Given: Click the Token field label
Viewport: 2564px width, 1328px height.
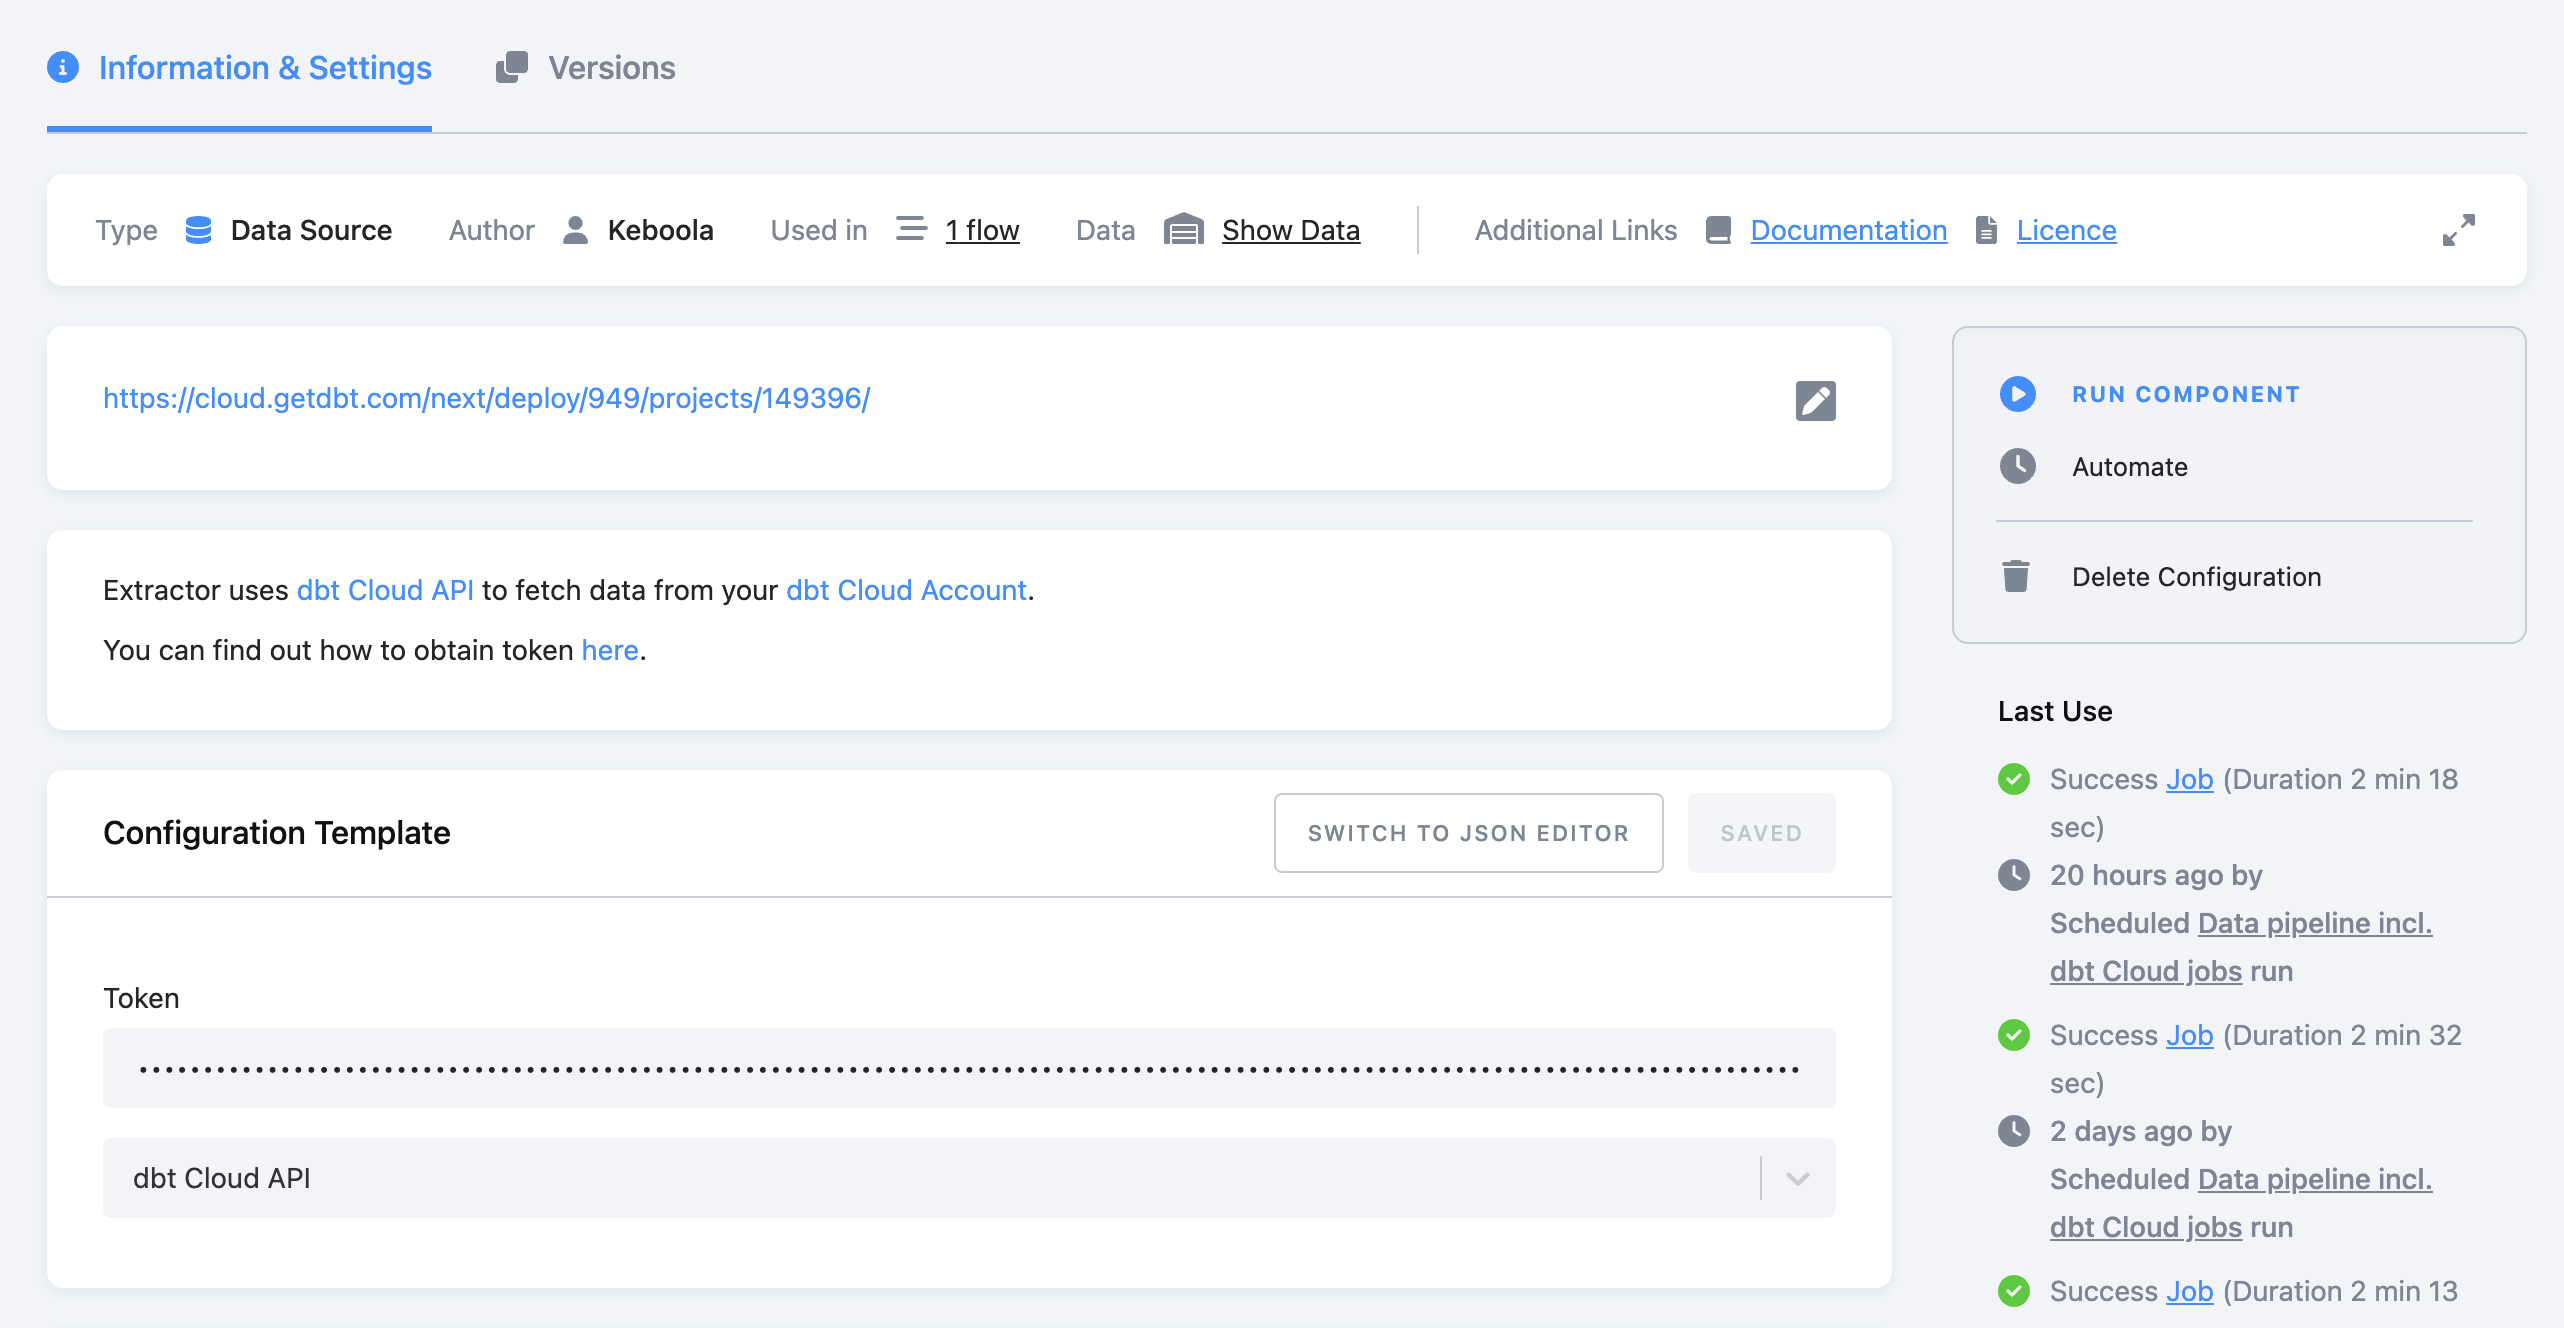Looking at the screenshot, I should pyautogui.click(x=141, y=998).
